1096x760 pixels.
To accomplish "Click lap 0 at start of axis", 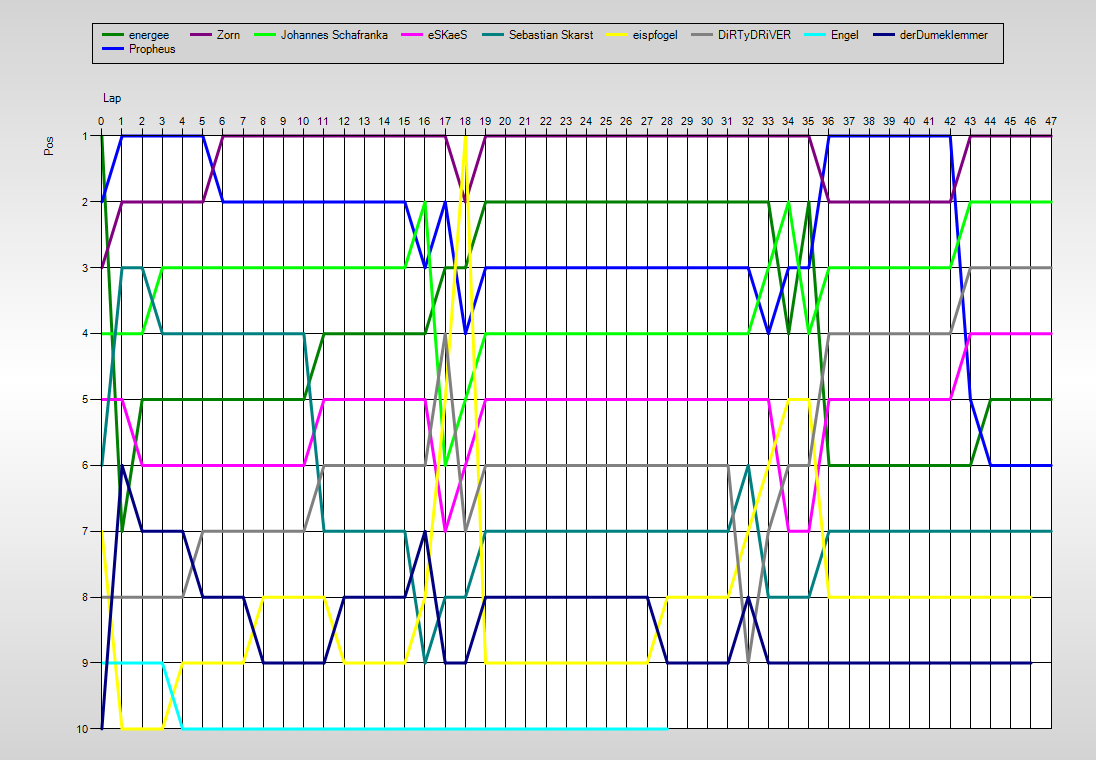I will pyautogui.click(x=101, y=121).
